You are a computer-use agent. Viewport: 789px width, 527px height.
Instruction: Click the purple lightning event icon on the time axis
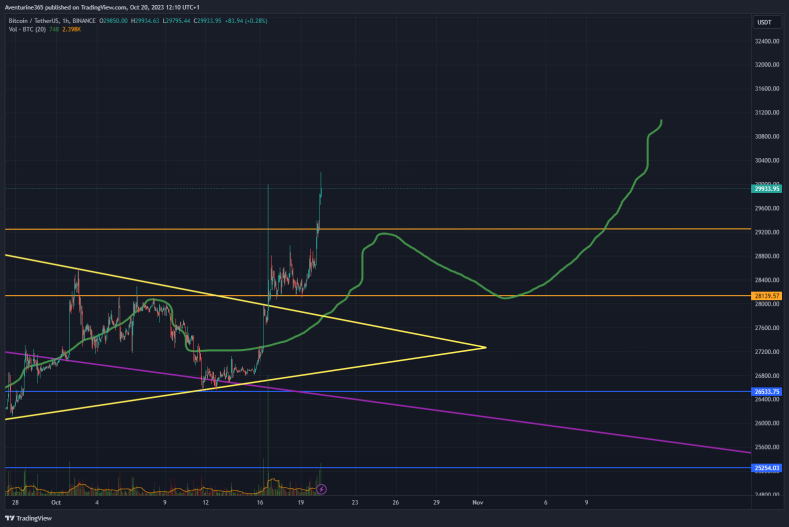[x=322, y=489]
